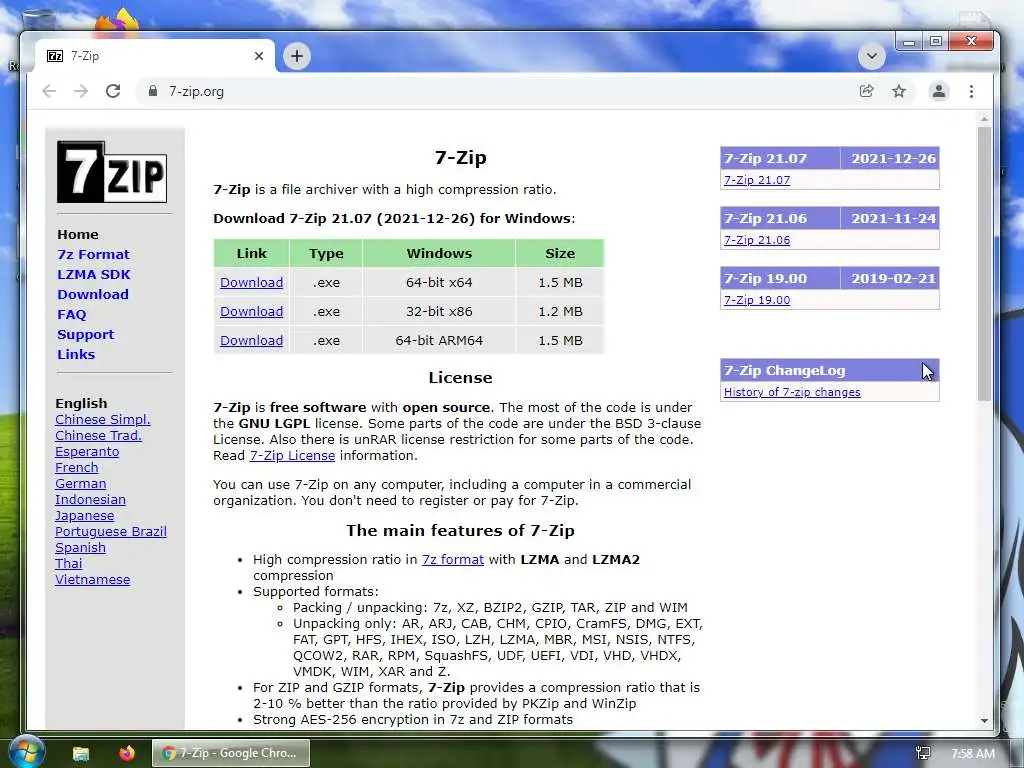Image resolution: width=1024 pixels, height=768 pixels.
Task: Select the 7-Zip Google Chrome taskbar button
Action: point(231,753)
